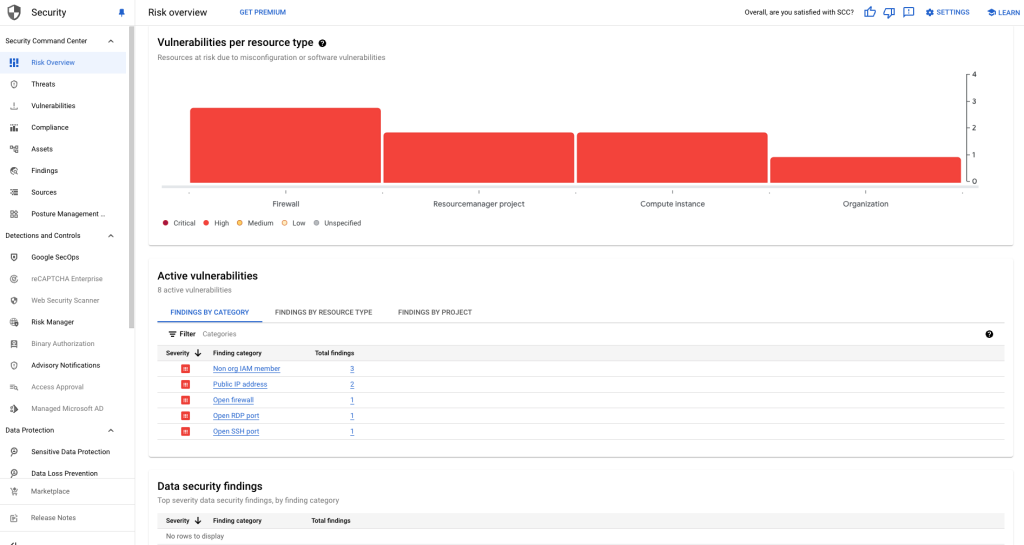Image resolution: width=1024 pixels, height=545 pixels.
Task: Open Settings with the gear icon
Action: 929,12
